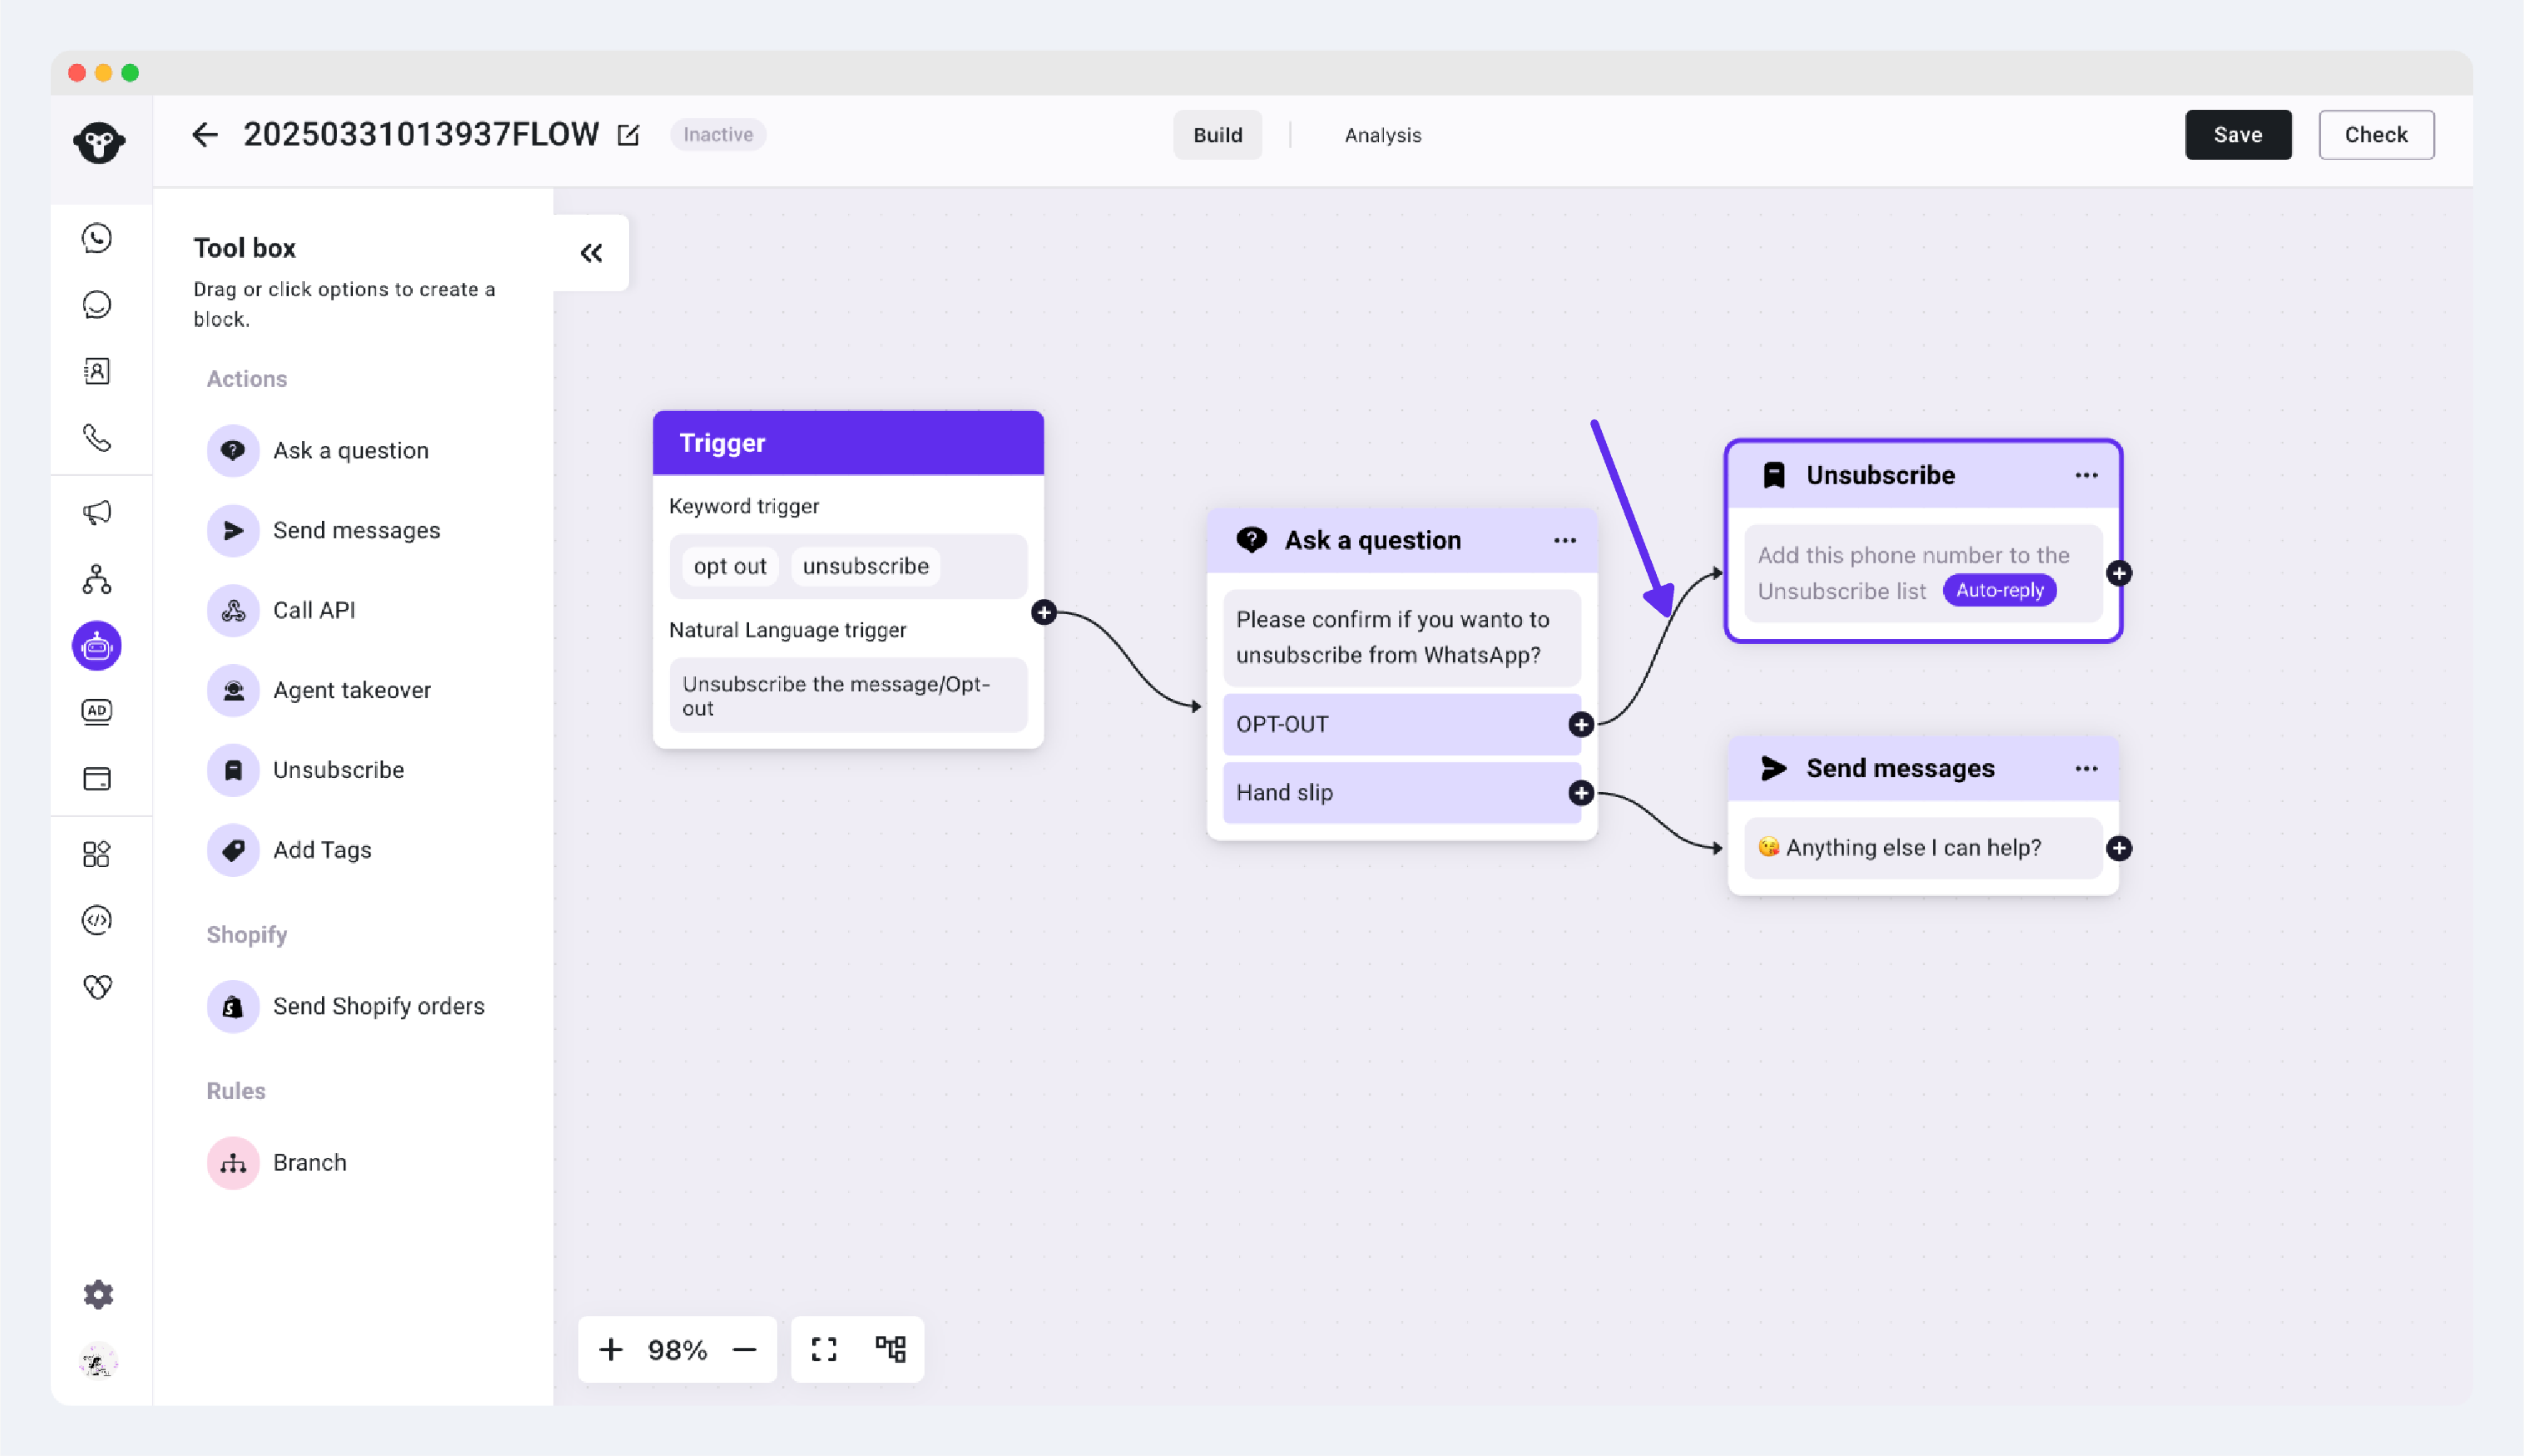The height and width of the screenshot is (1456, 2524).
Task: Click the auto-layout icon in zoom bar
Action: (x=890, y=1349)
